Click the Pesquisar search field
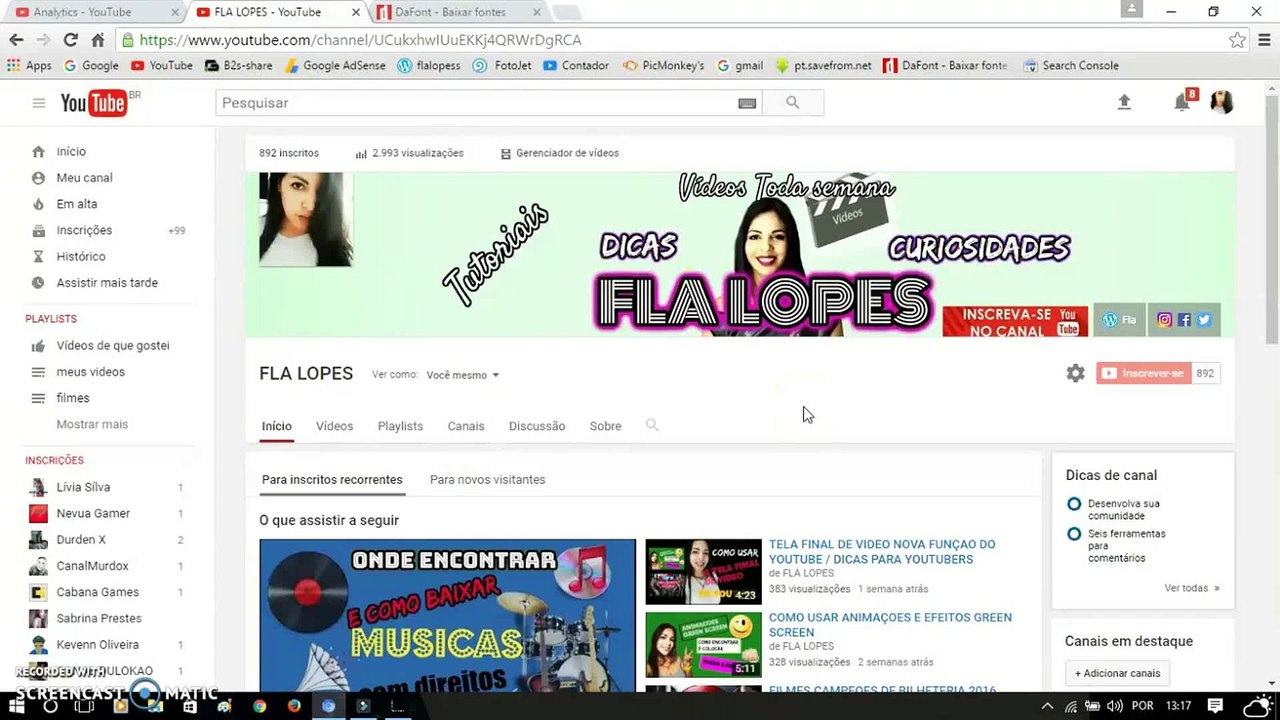 point(476,103)
